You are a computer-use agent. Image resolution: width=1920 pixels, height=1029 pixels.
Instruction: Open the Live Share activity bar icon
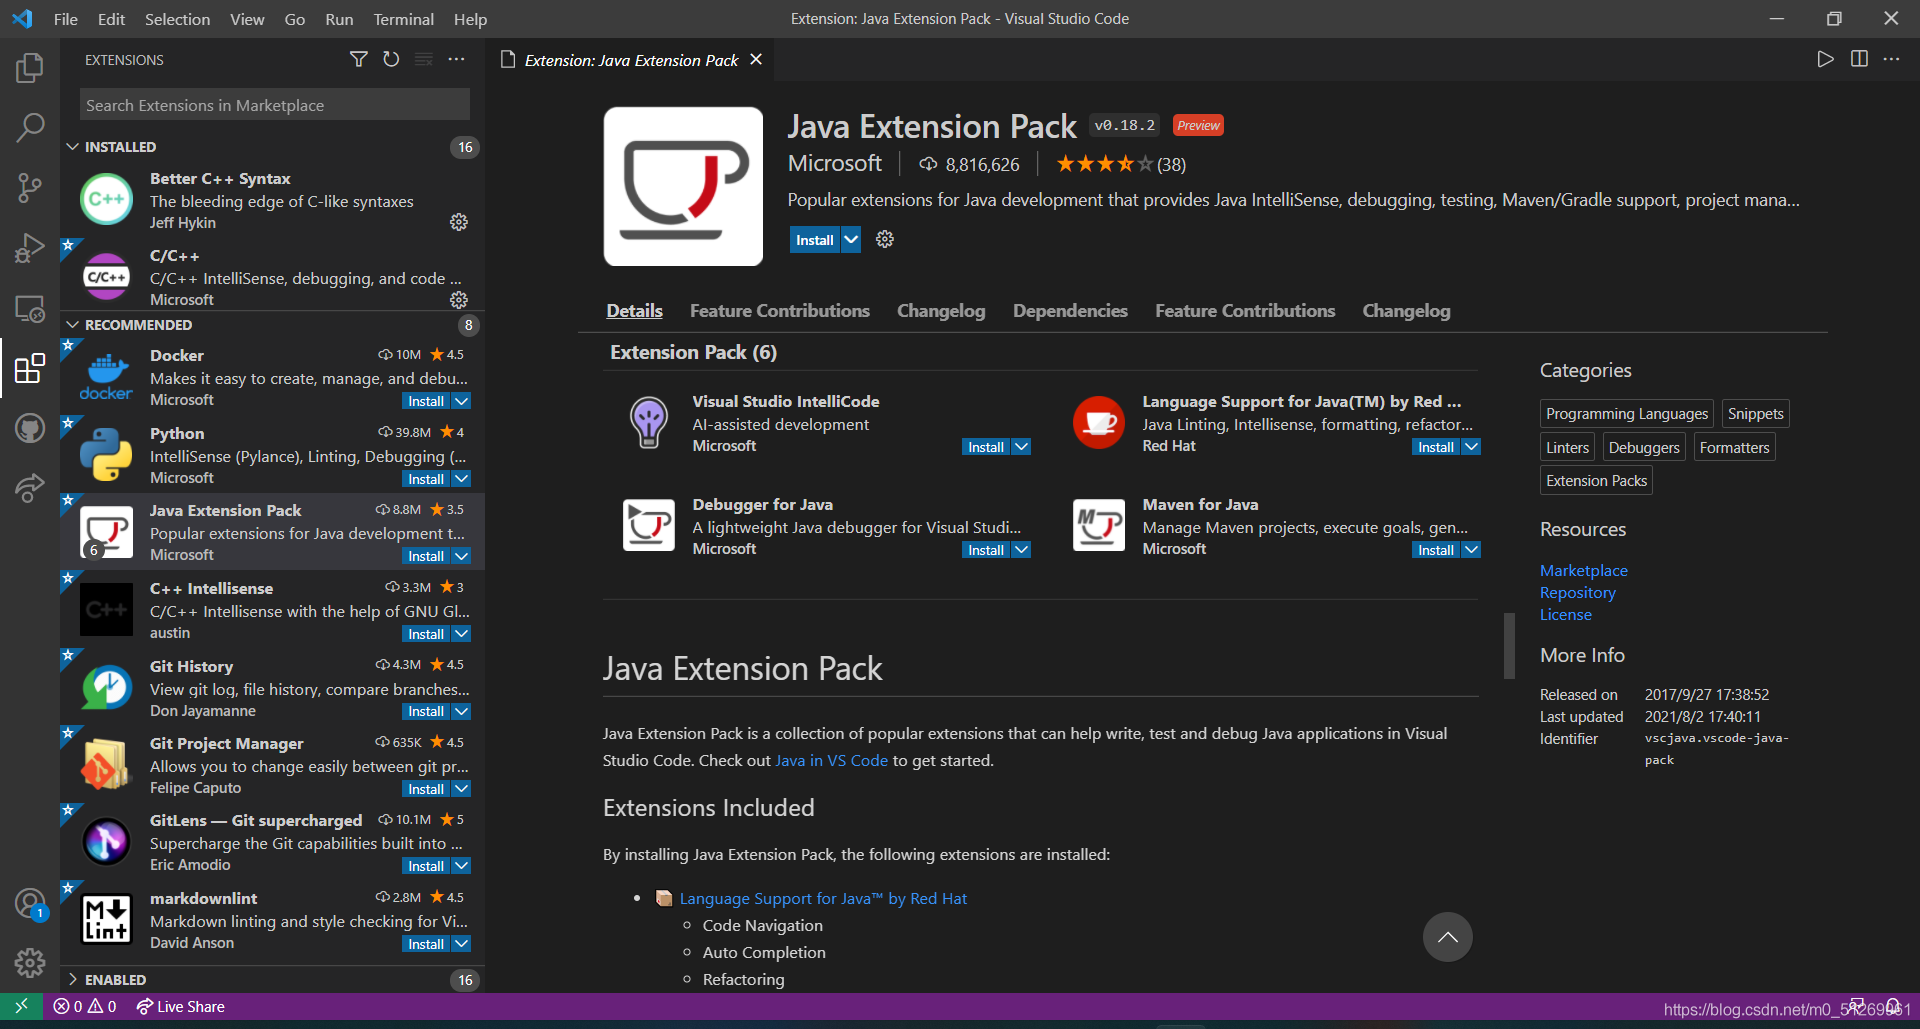30,488
